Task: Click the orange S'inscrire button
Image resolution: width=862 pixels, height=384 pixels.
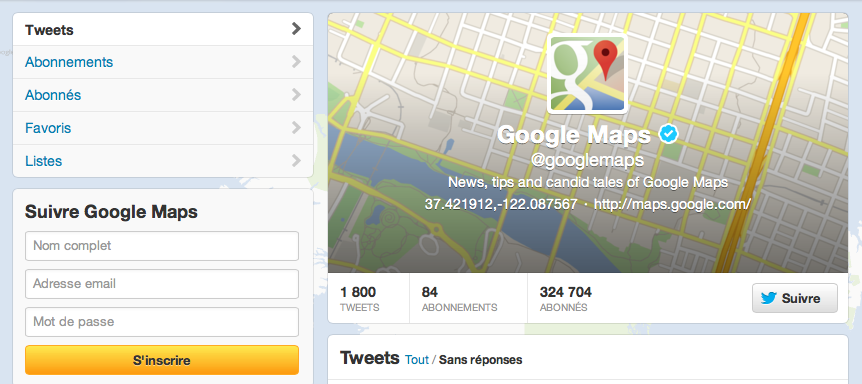Action: point(162,360)
